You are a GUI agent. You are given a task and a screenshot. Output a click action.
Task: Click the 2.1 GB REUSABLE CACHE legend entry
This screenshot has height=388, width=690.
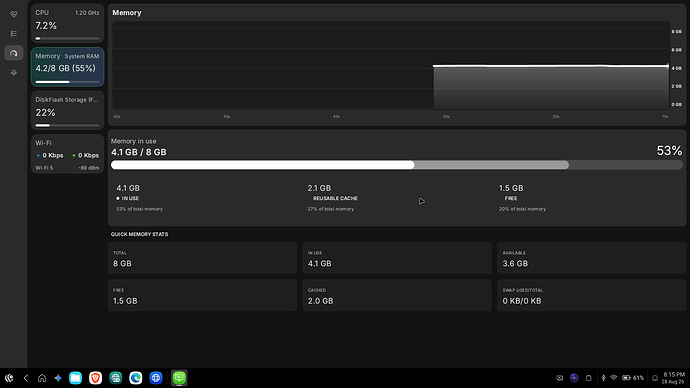click(x=333, y=198)
